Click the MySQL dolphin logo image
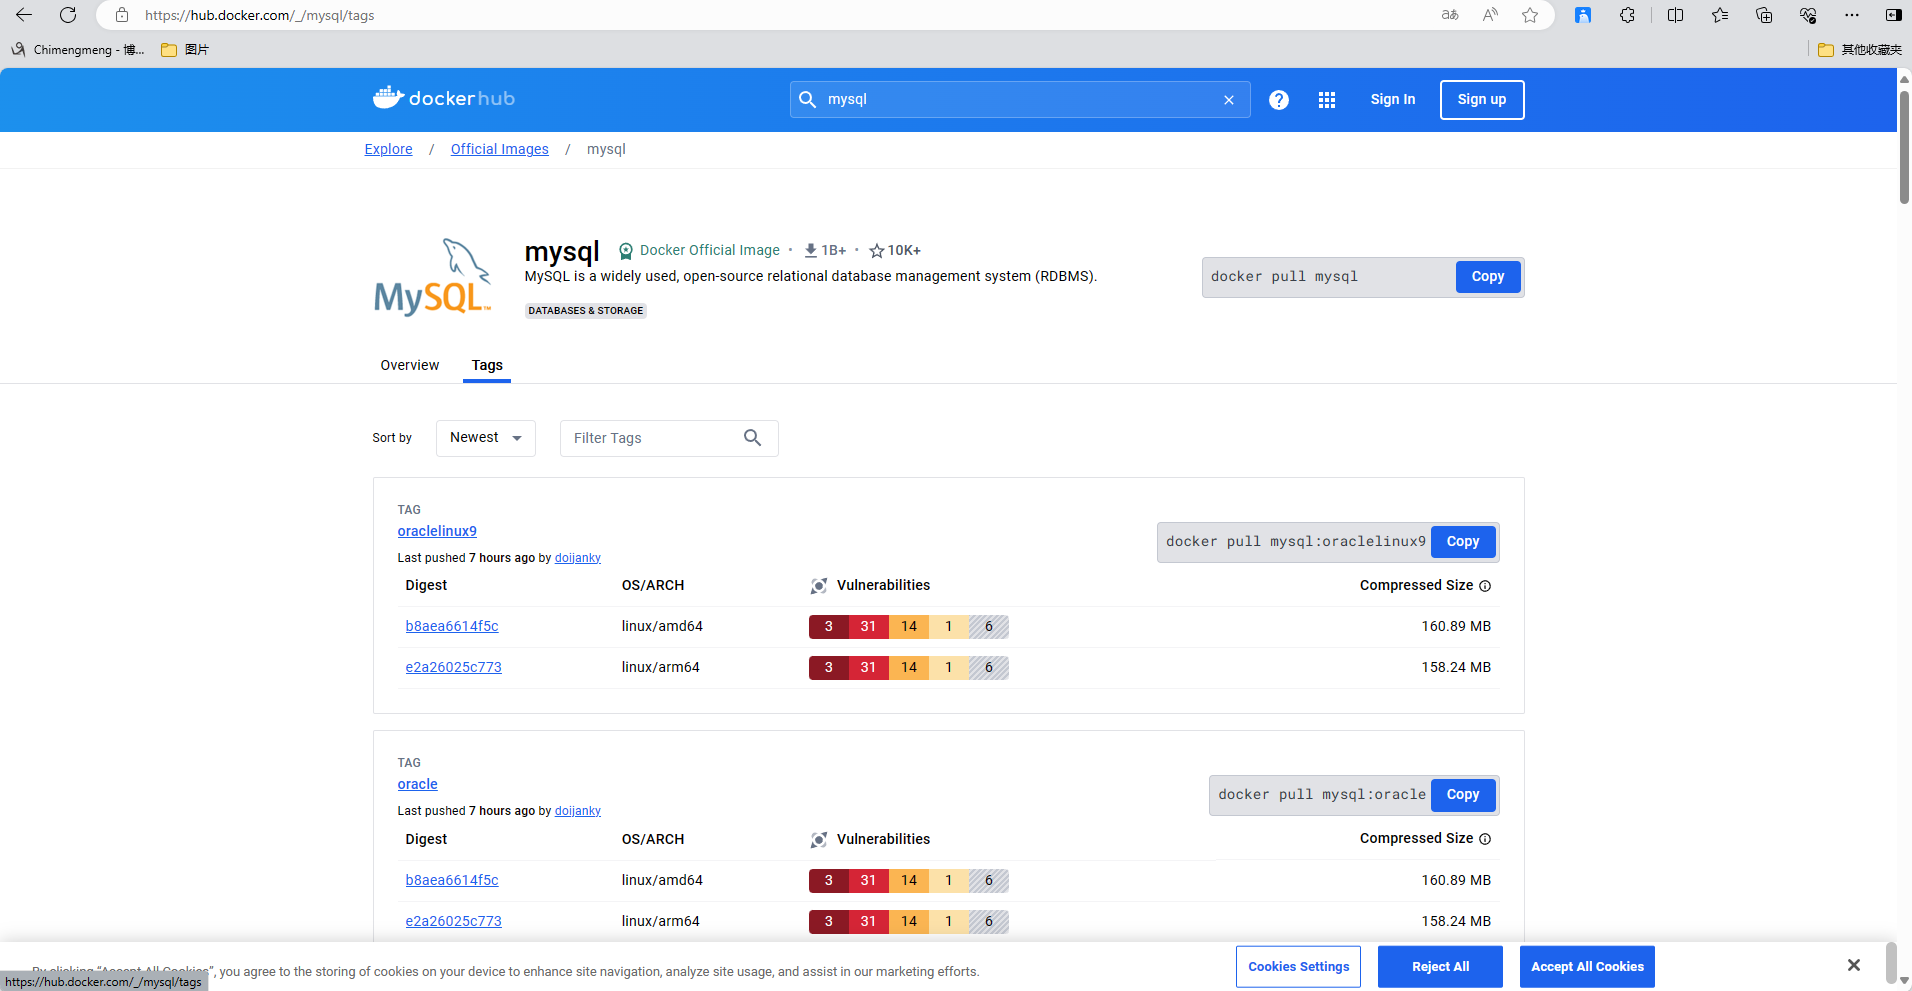This screenshot has width=1912, height=991. [x=433, y=277]
